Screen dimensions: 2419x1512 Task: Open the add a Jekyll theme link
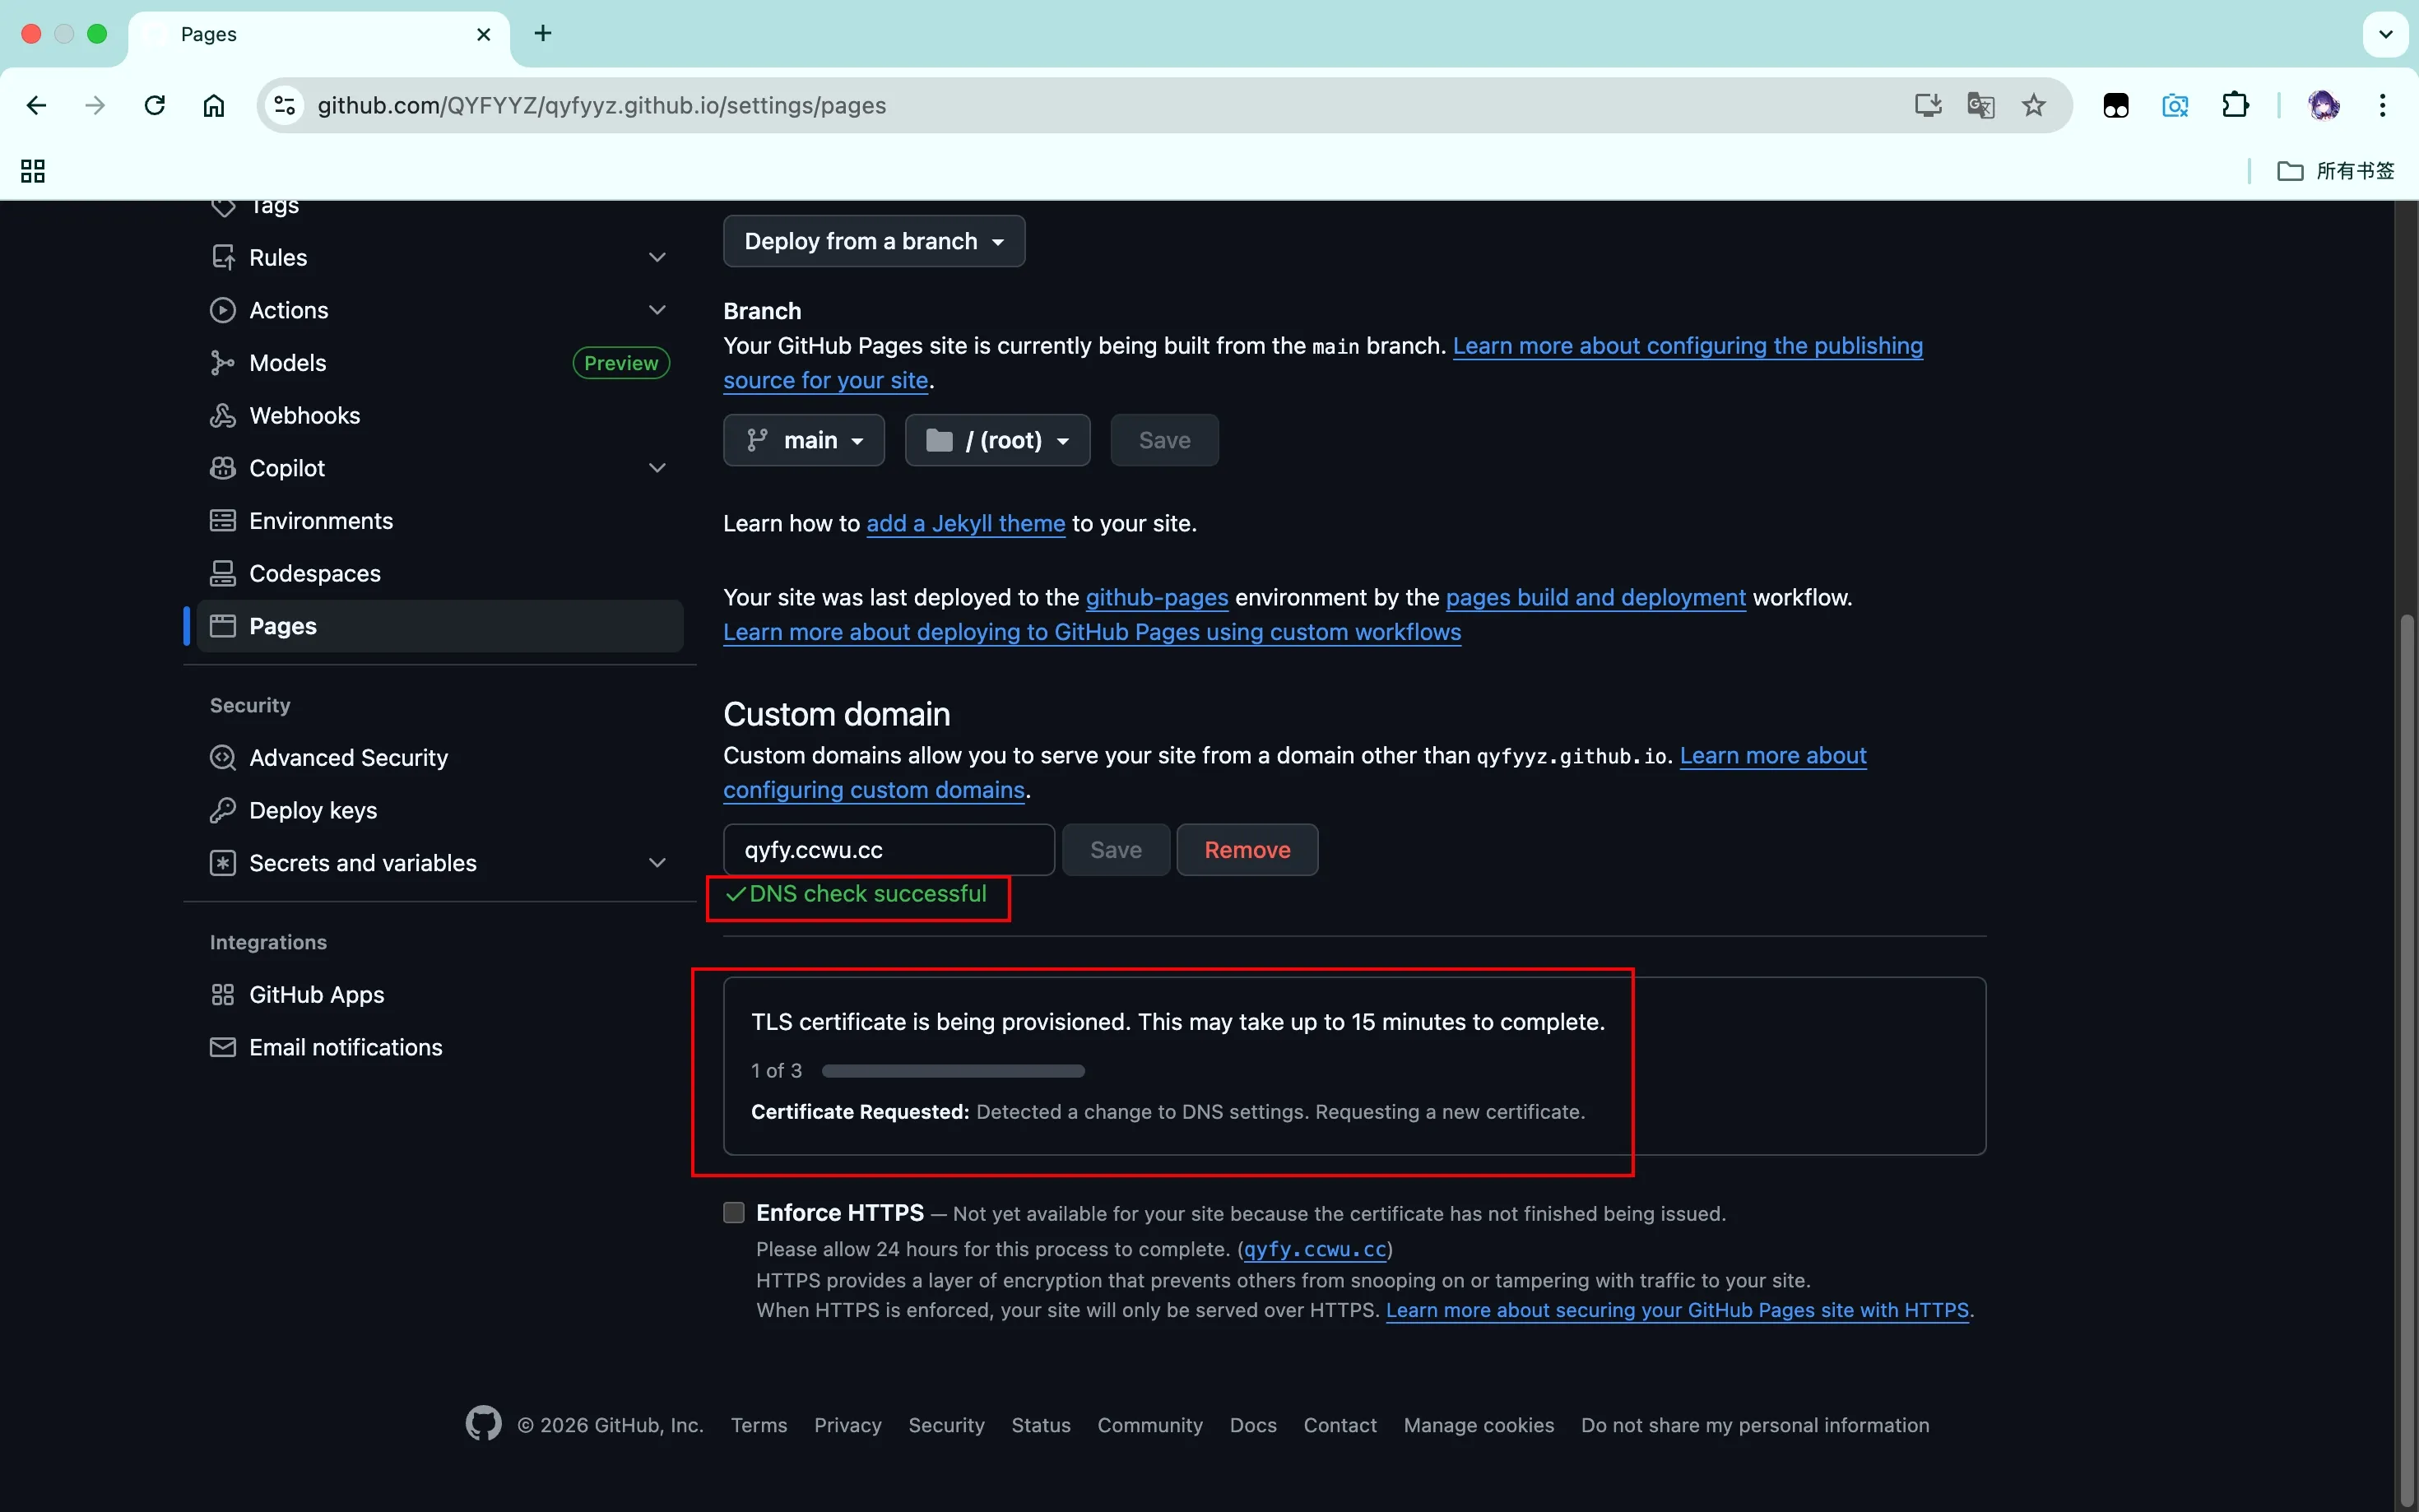(965, 523)
